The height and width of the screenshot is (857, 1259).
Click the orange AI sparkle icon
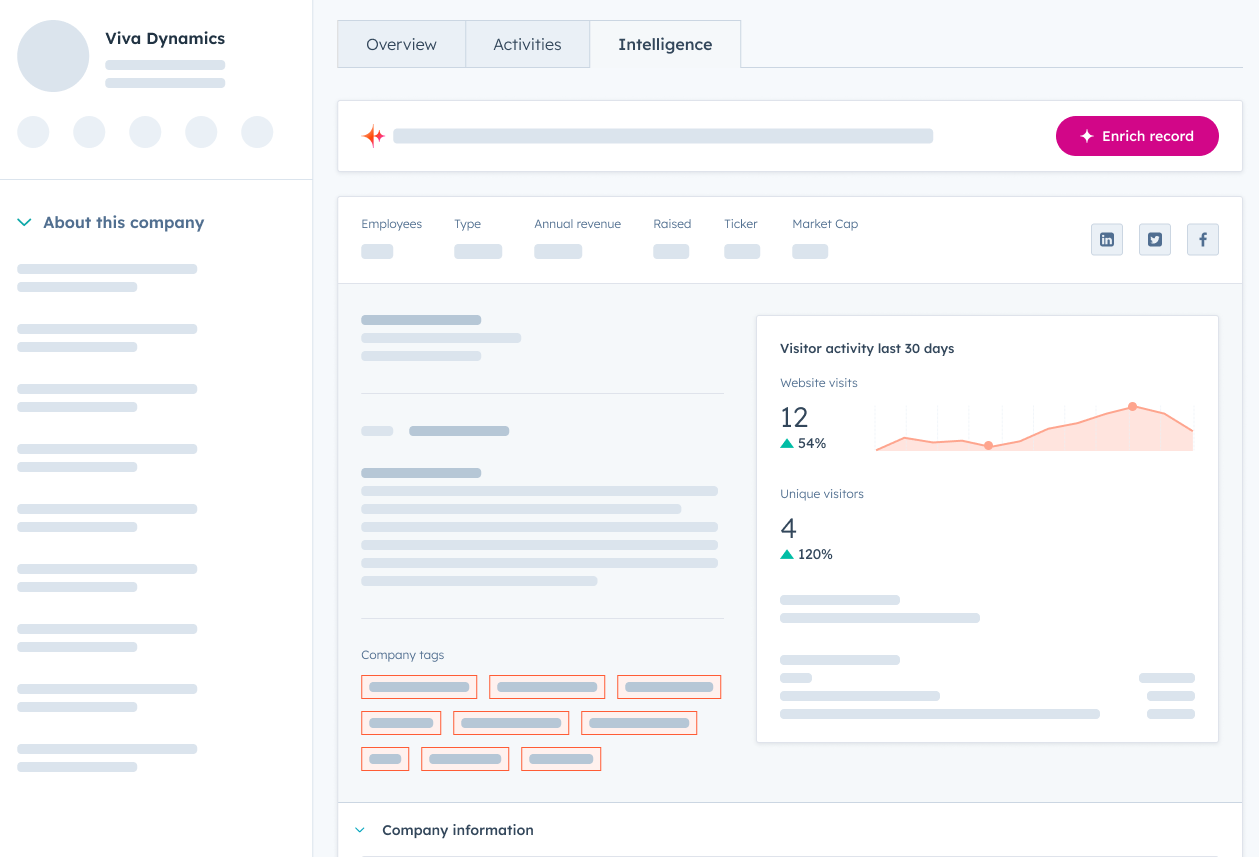(x=373, y=136)
